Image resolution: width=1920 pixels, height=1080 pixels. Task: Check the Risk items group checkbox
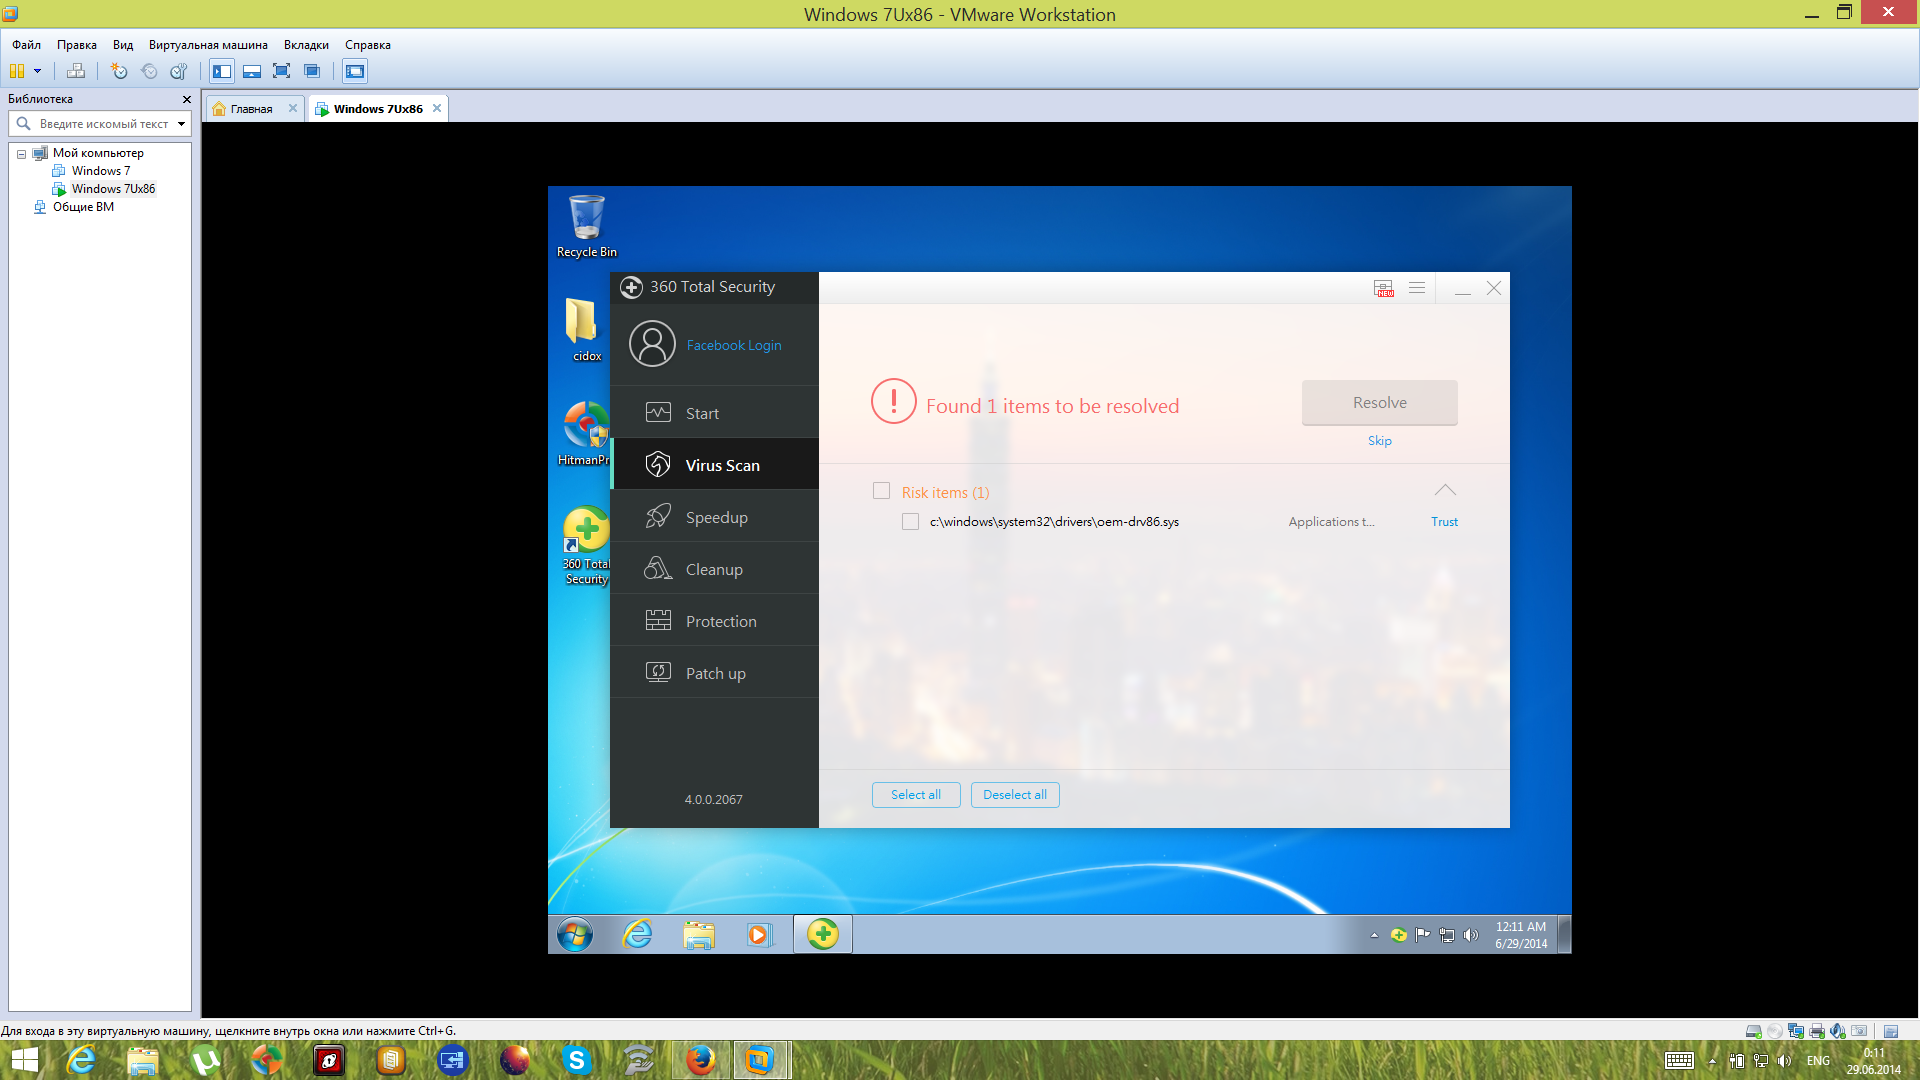tap(881, 491)
